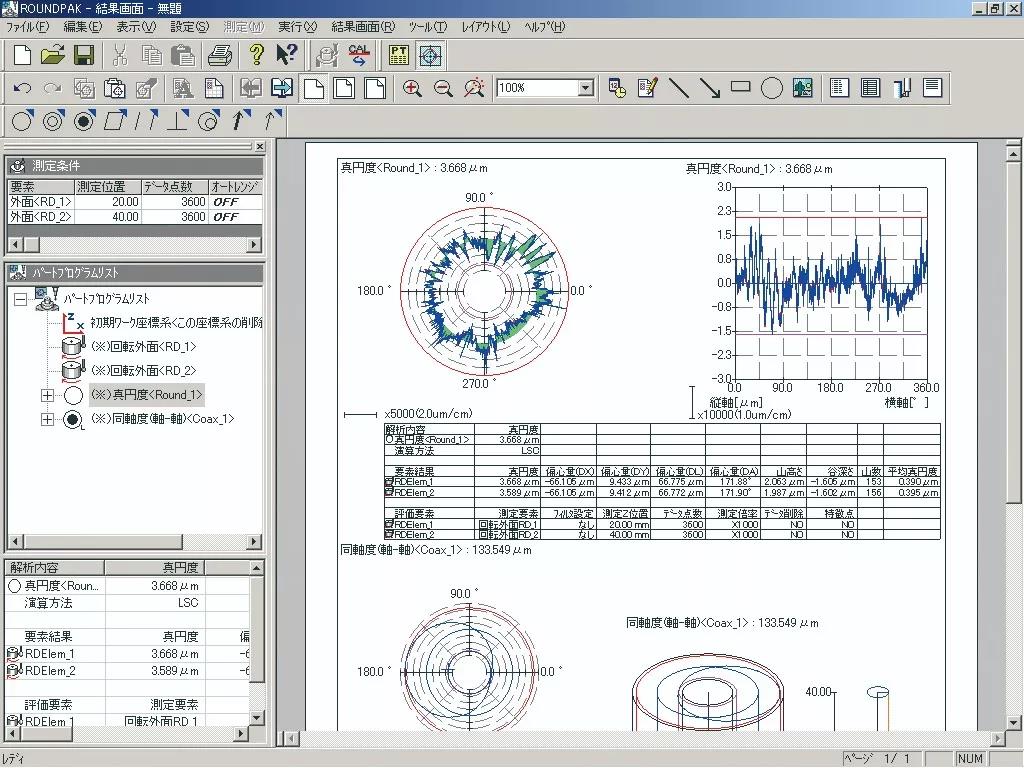Click the Zoom In magnifier icon
This screenshot has height=768, width=1024.
(x=412, y=88)
